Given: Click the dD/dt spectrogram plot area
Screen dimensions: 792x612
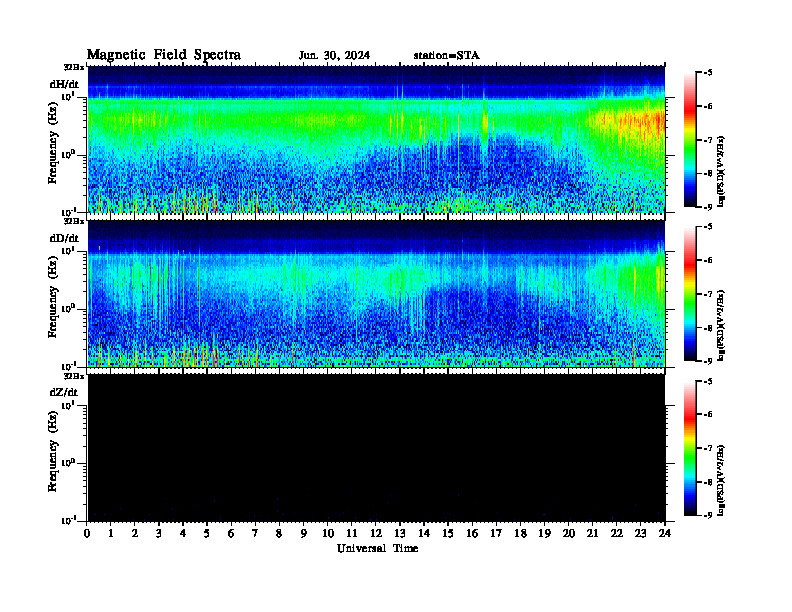Looking at the screenshot, I should click(376, 293).
